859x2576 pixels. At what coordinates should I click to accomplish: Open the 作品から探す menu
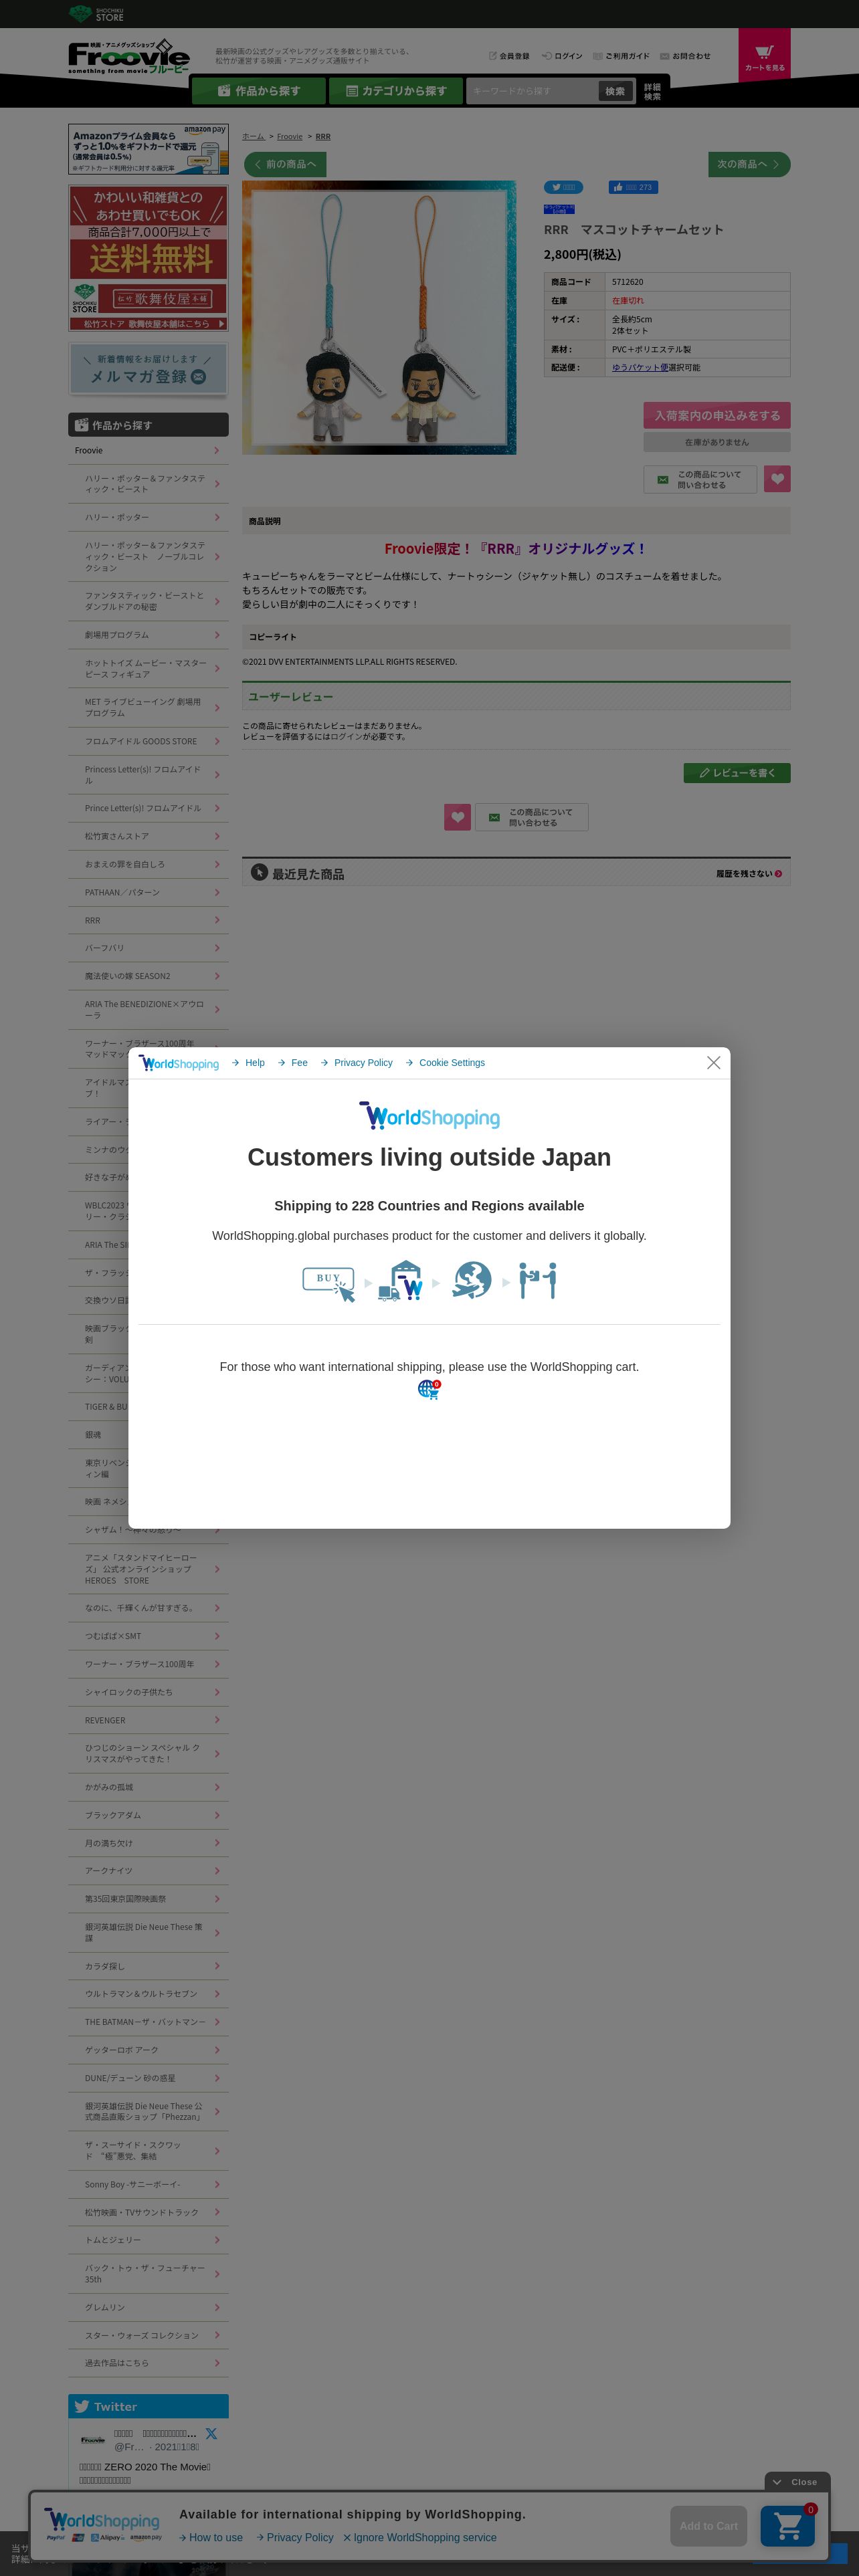[259, 91]
